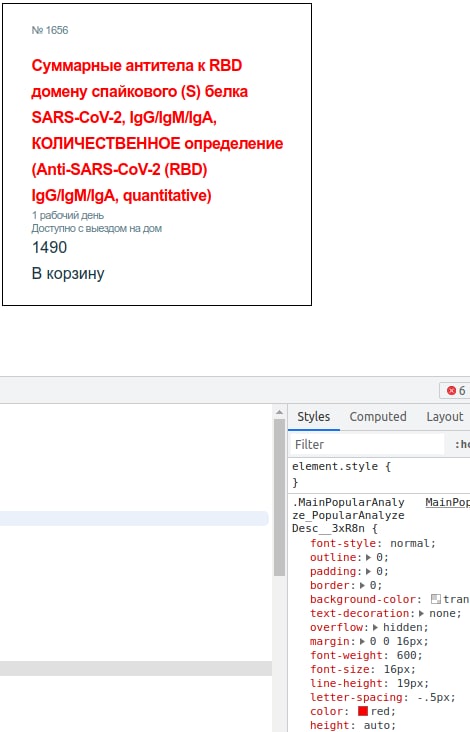470x732 pixels.
Task: Click the transparent background-color swatch
Action: (x=435, y=599)
